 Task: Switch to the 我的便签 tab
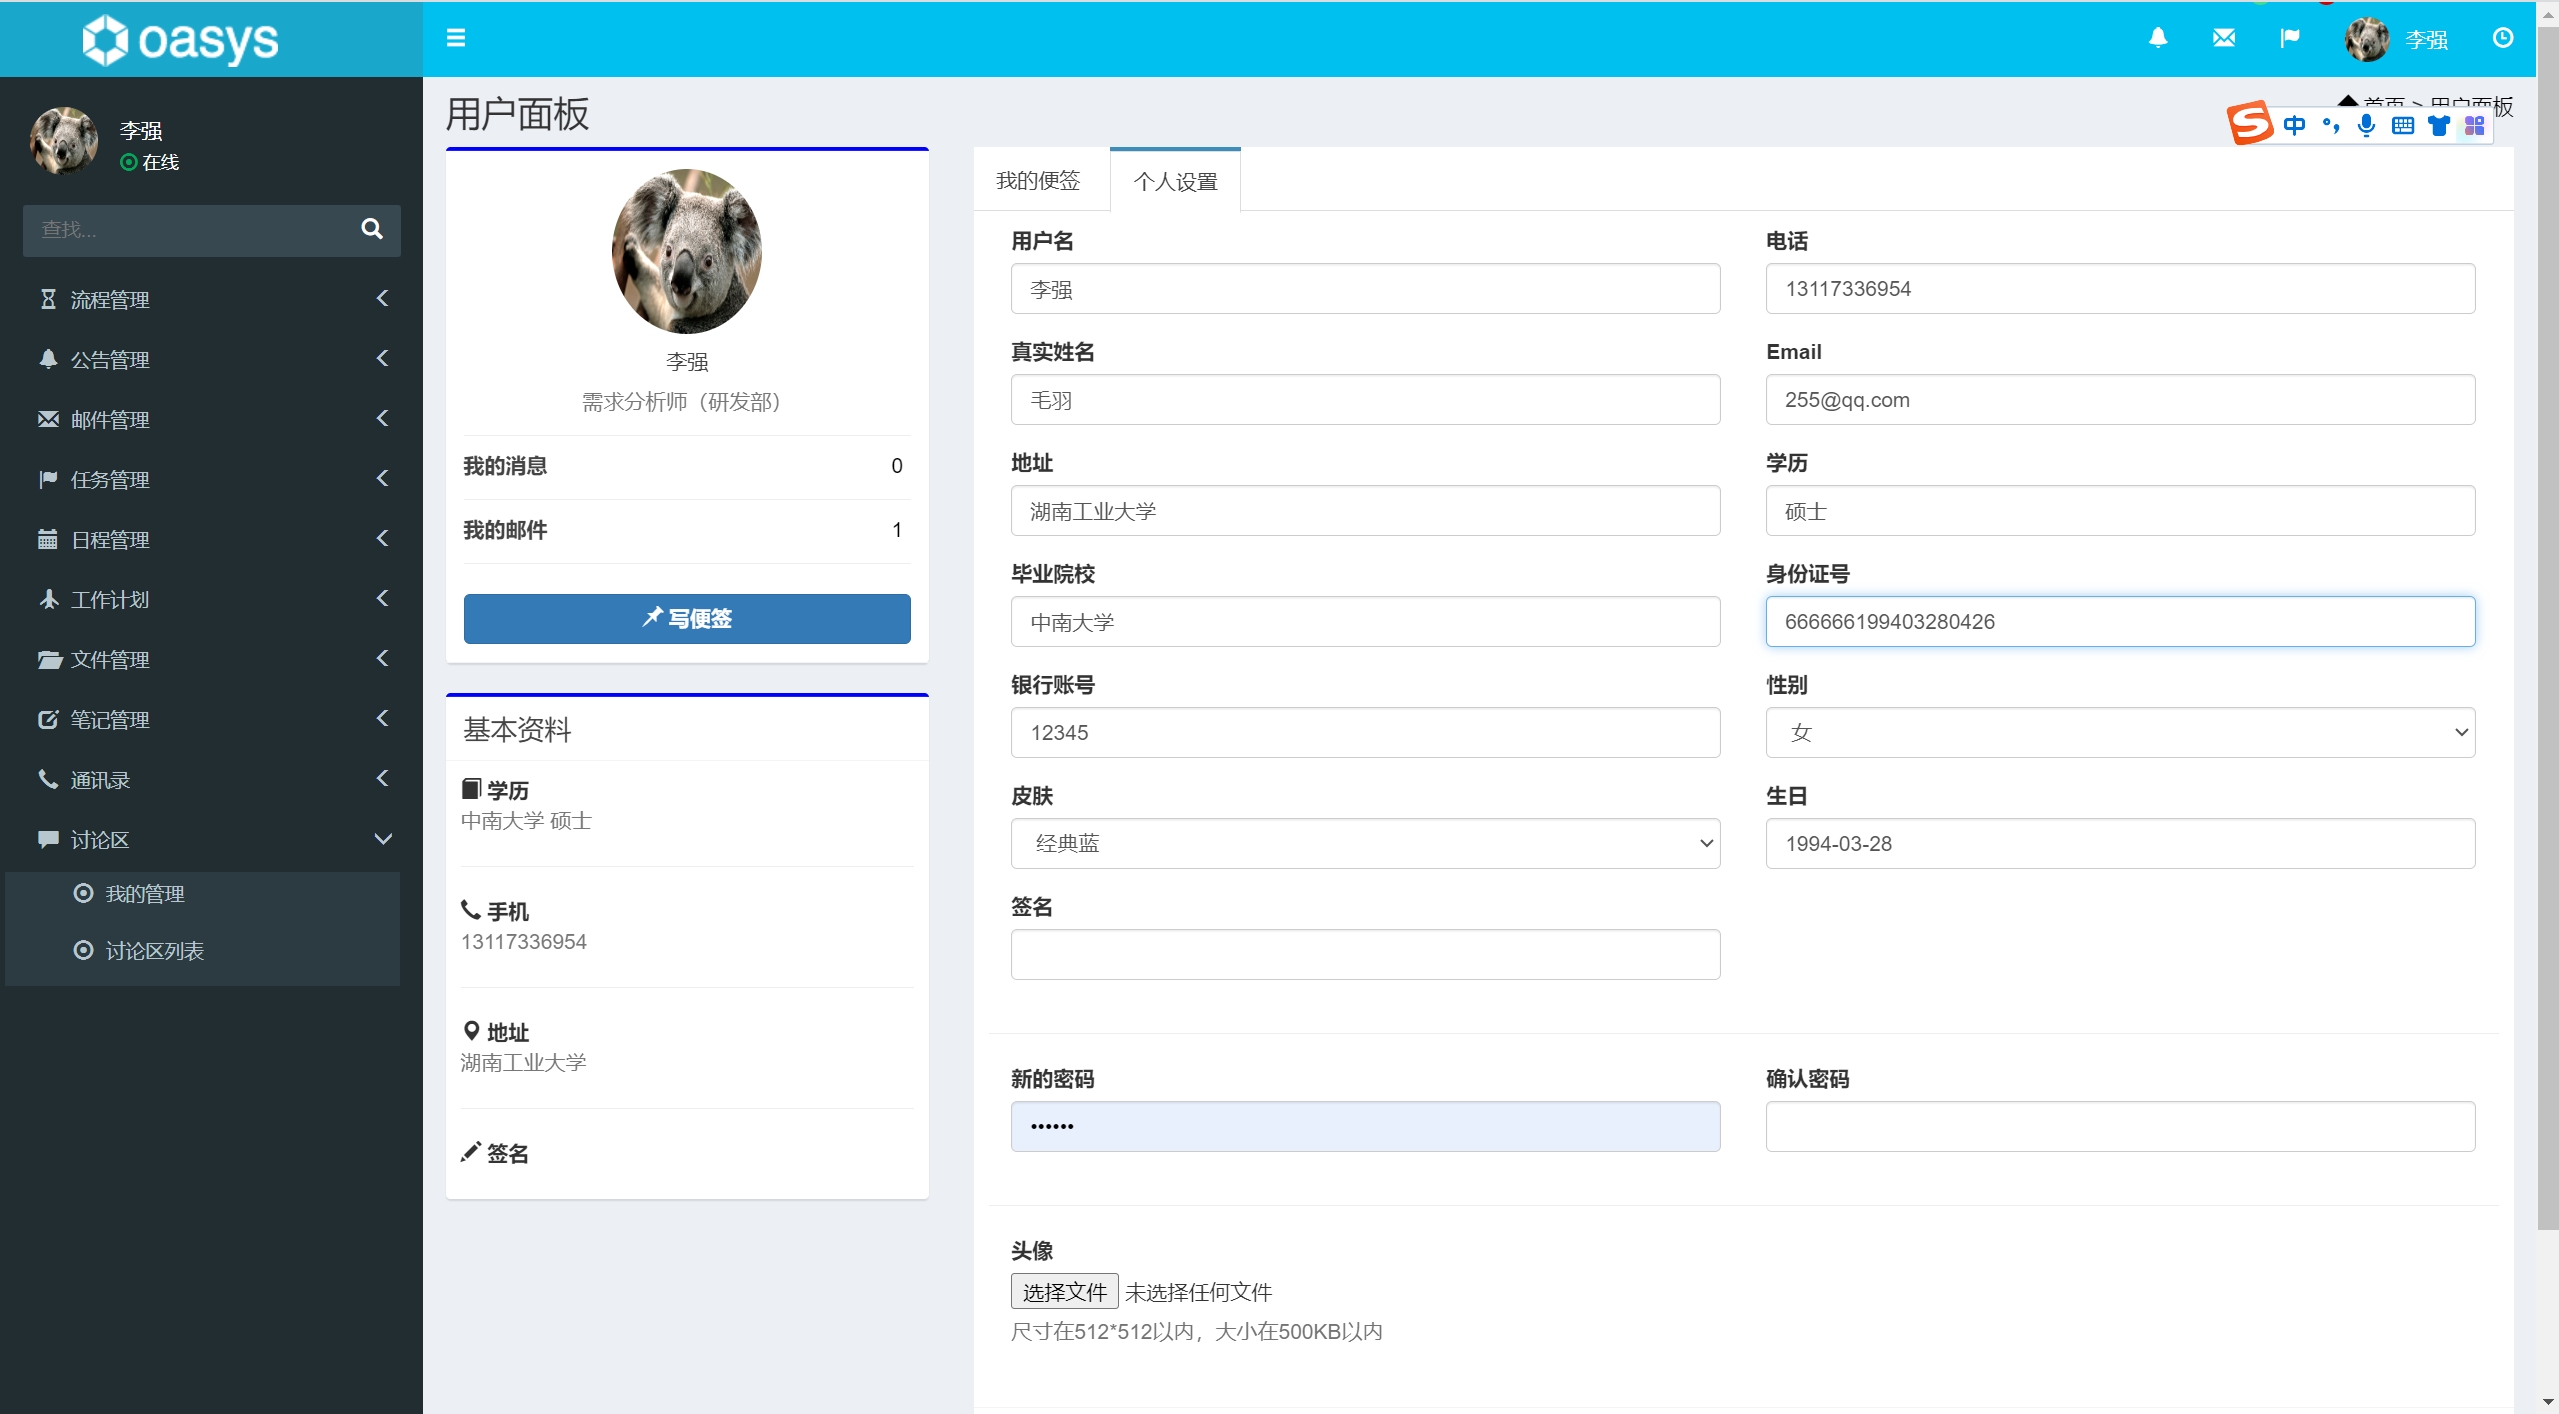[1038, 181]
